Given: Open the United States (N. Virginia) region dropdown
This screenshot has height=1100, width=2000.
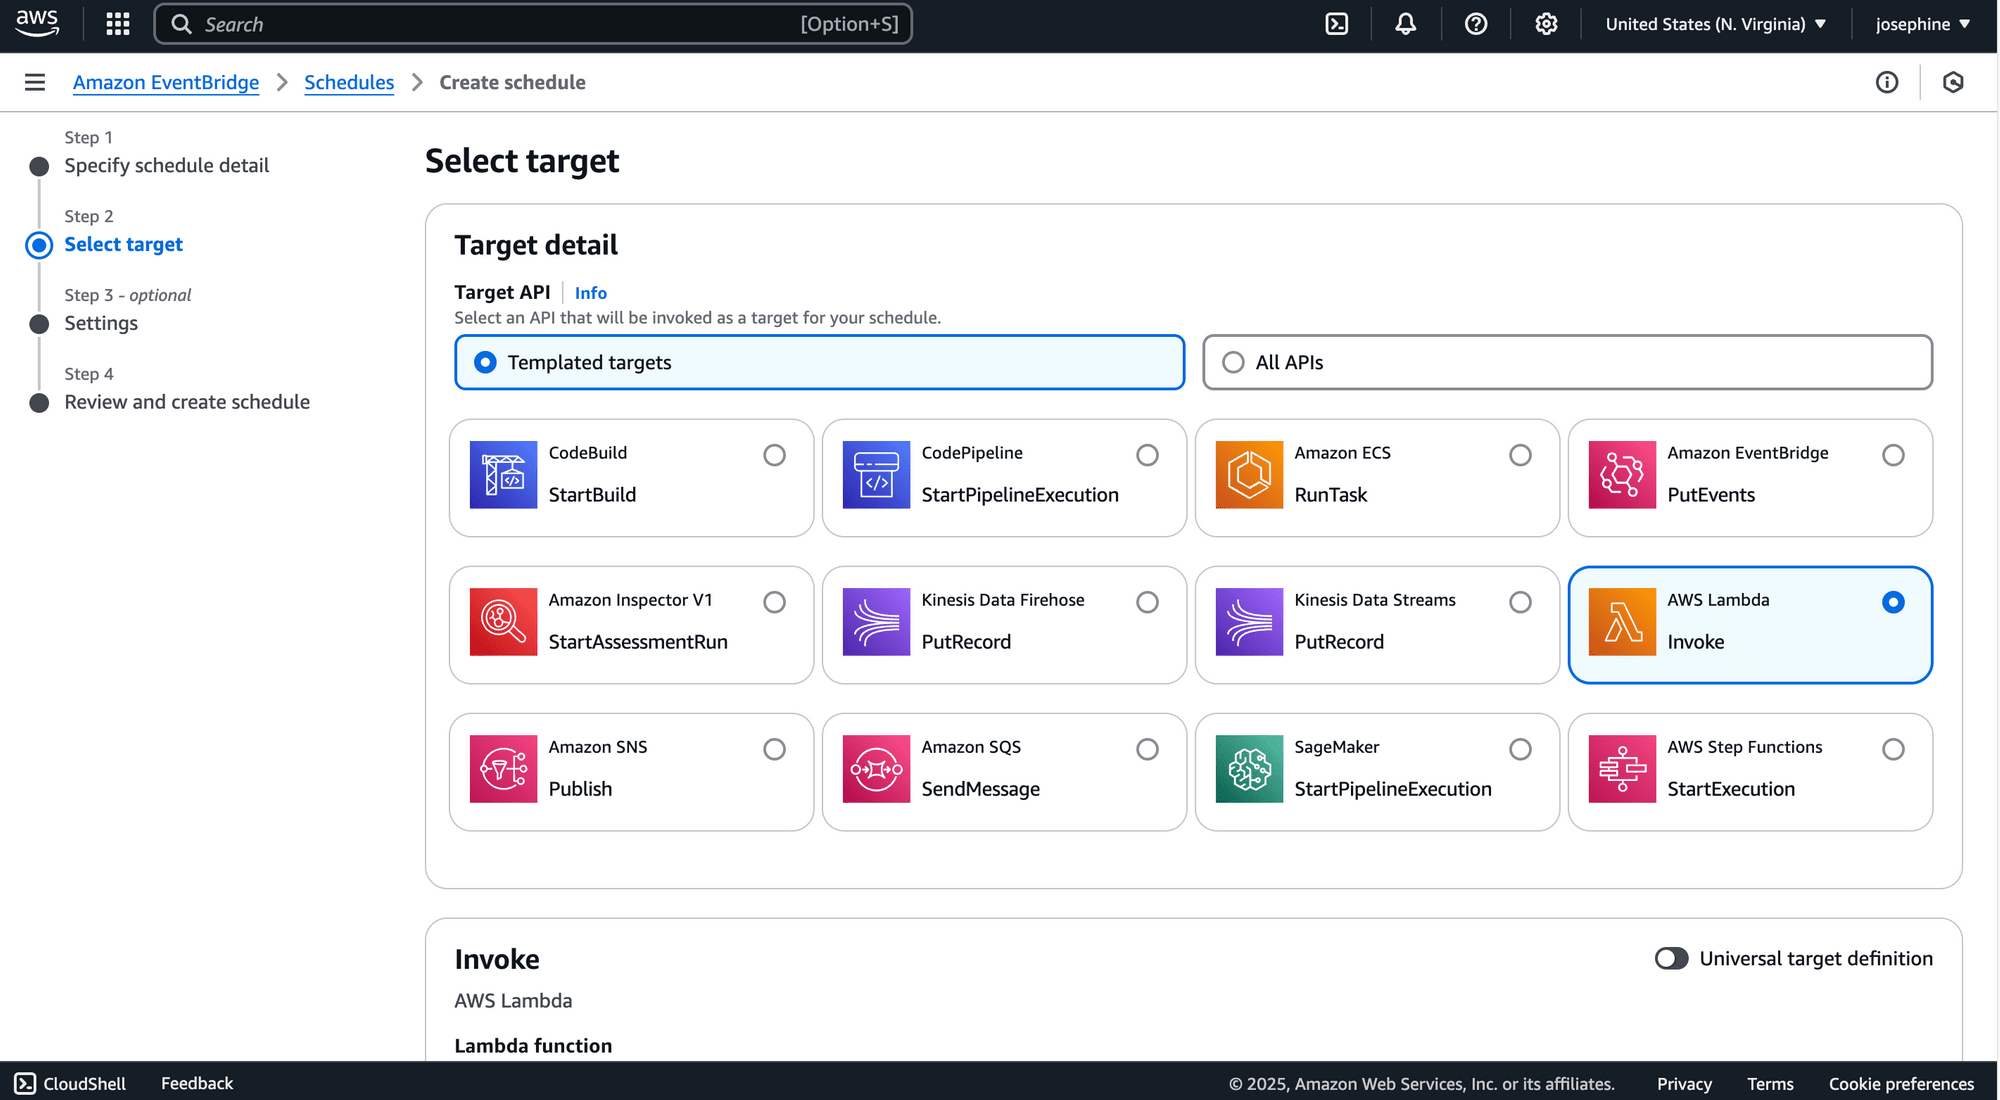Looking at the screenshot, I should tap(1716, 24).
